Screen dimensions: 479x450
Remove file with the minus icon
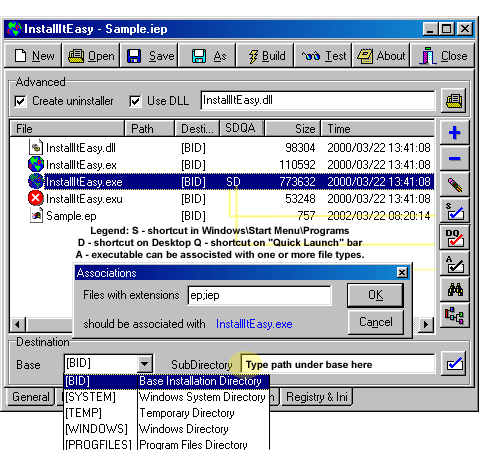pyautogui.click(x=454, y=159)
